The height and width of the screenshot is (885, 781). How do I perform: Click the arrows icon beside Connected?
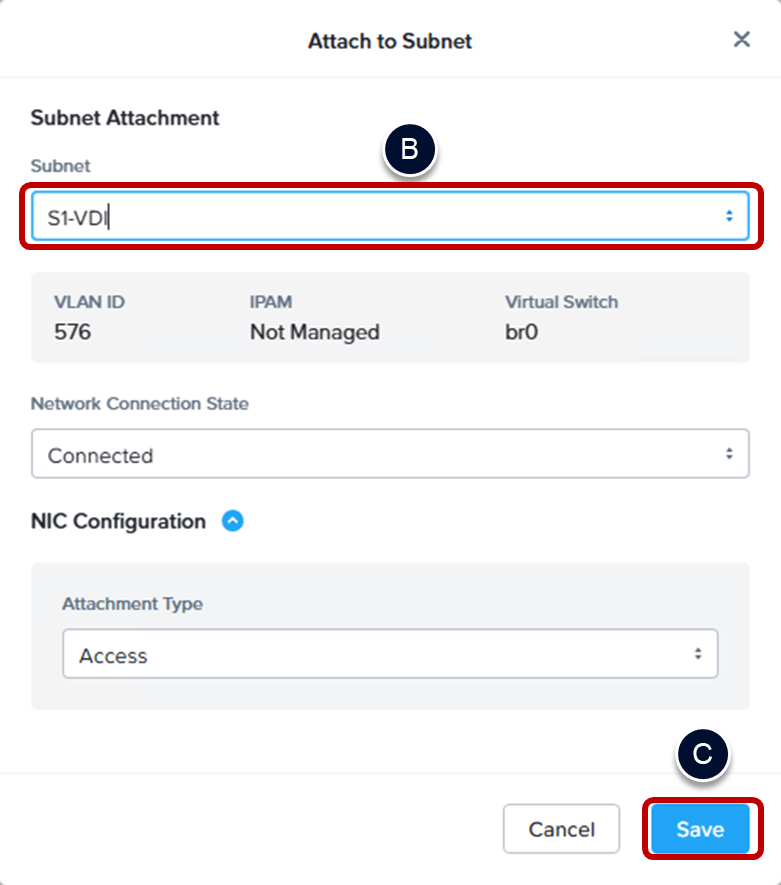(729, 455)
